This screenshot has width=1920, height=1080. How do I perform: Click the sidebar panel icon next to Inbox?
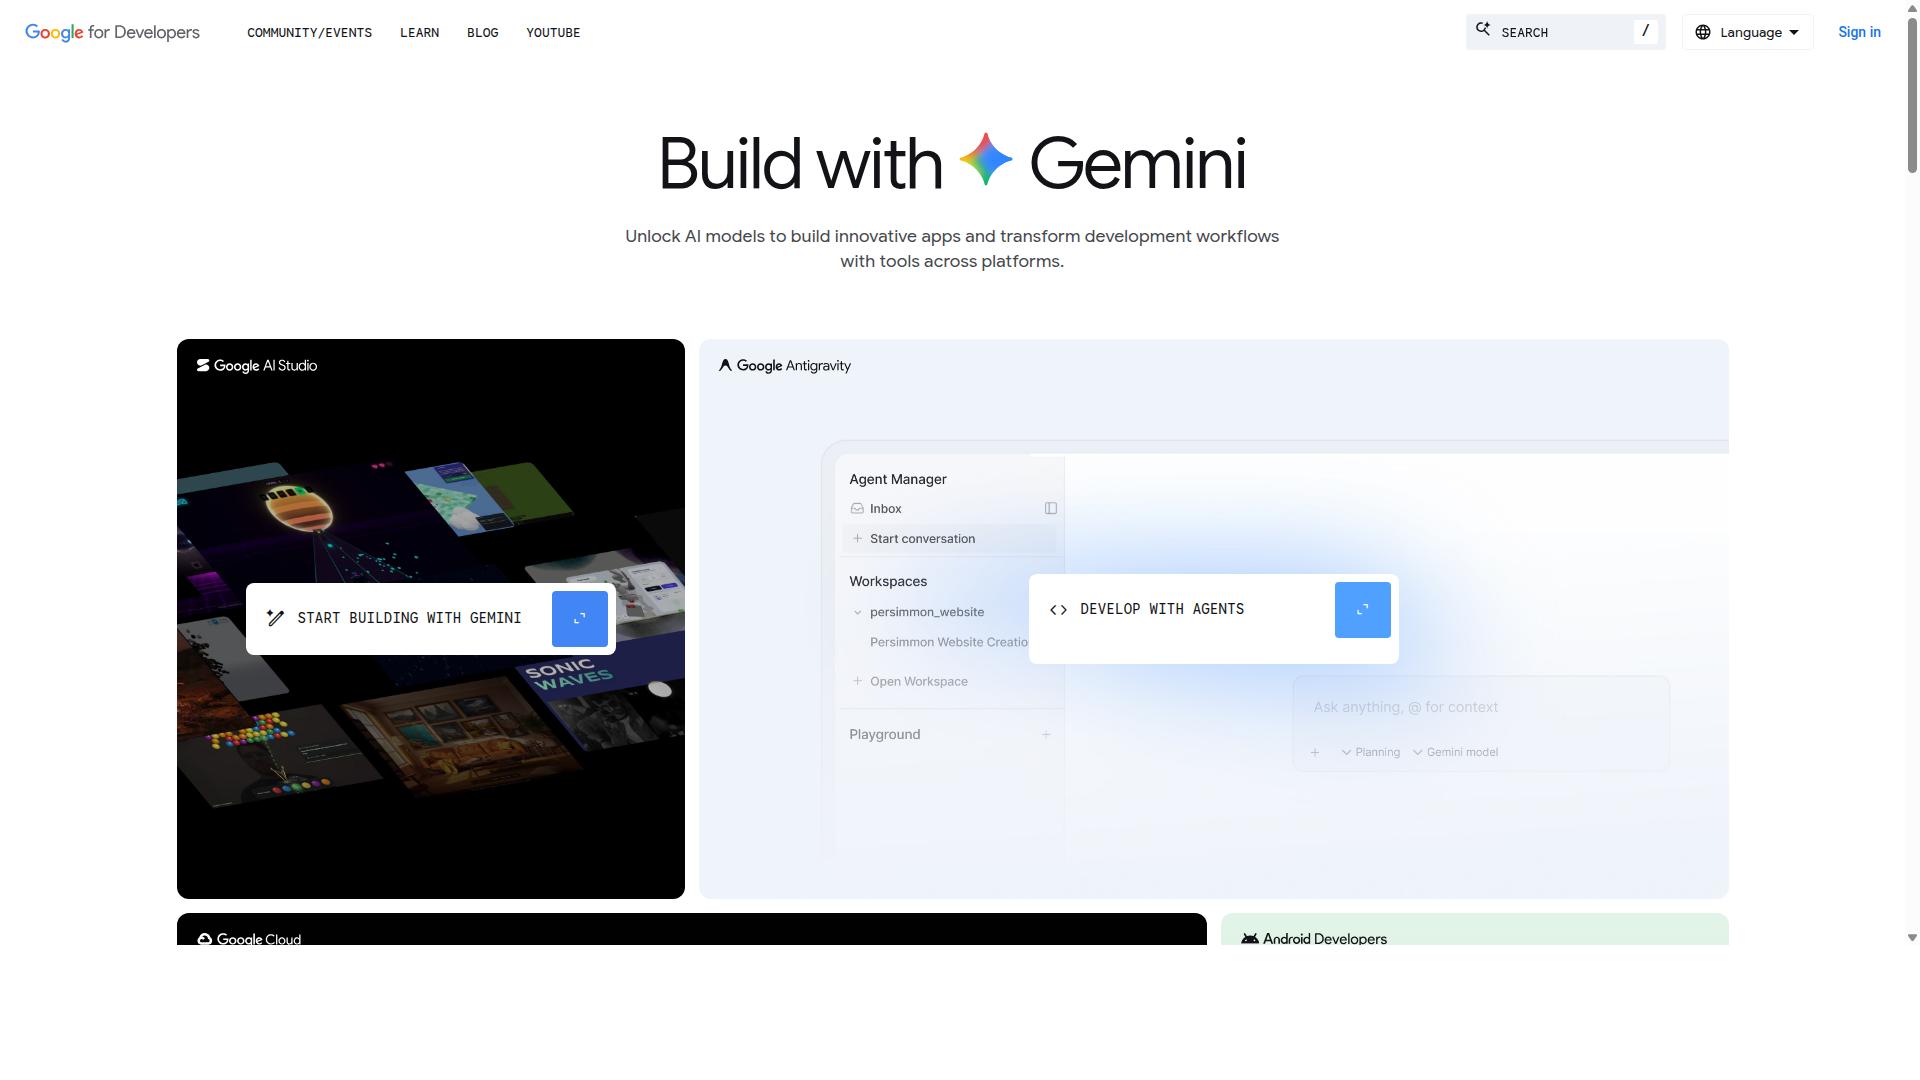tap(1051, 509)
